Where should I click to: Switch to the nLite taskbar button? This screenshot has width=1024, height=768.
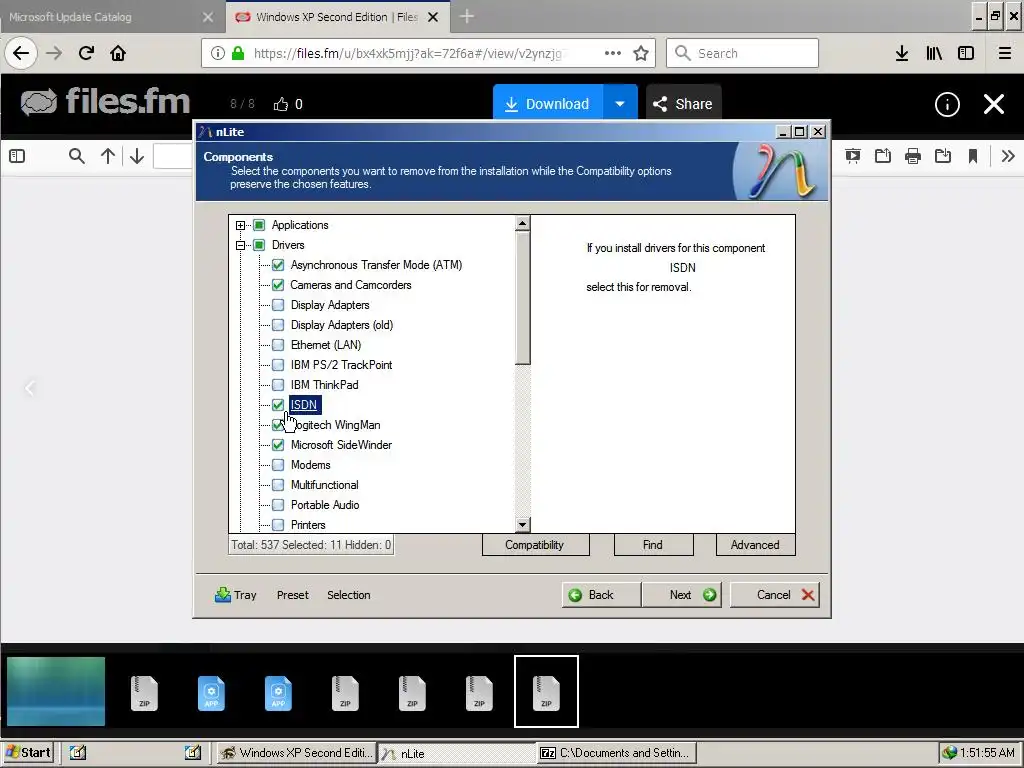coord(456,753)
